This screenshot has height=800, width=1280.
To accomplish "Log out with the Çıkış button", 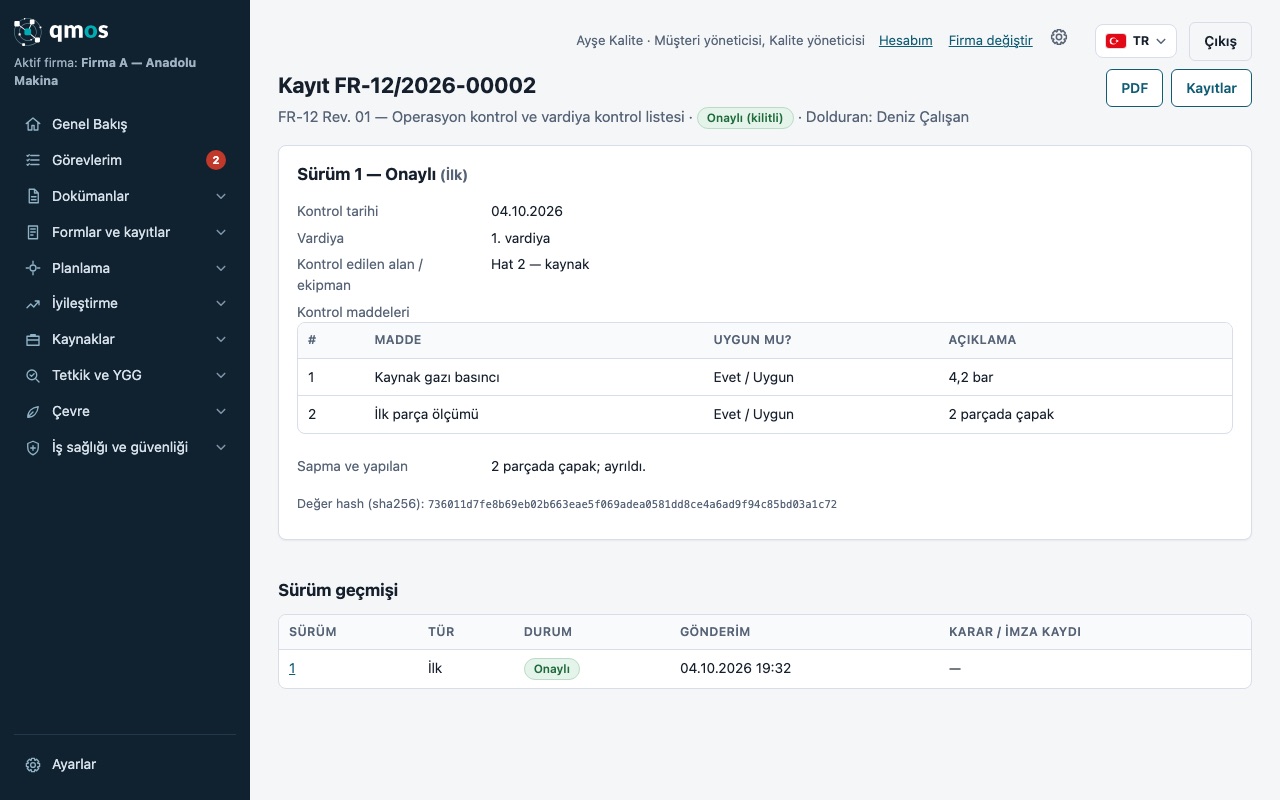I will click(1220, 42).
